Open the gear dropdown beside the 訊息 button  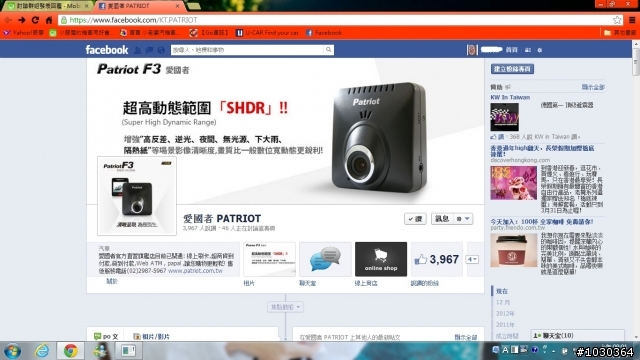click(x=463, y=219)
